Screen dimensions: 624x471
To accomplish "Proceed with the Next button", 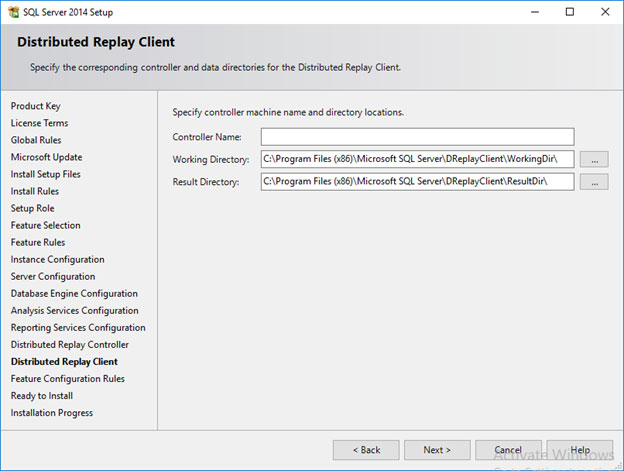I will pyautogui.click(x=437, y=450).
